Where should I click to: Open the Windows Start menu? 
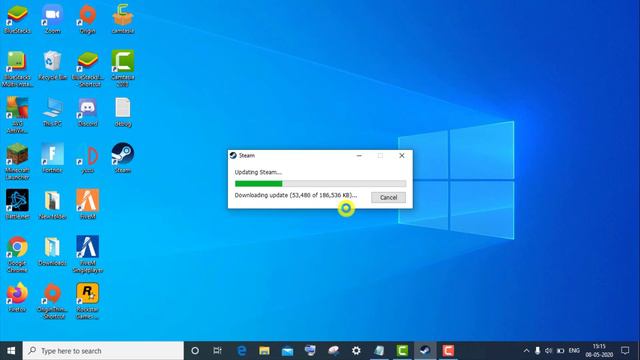coord(11,351)
